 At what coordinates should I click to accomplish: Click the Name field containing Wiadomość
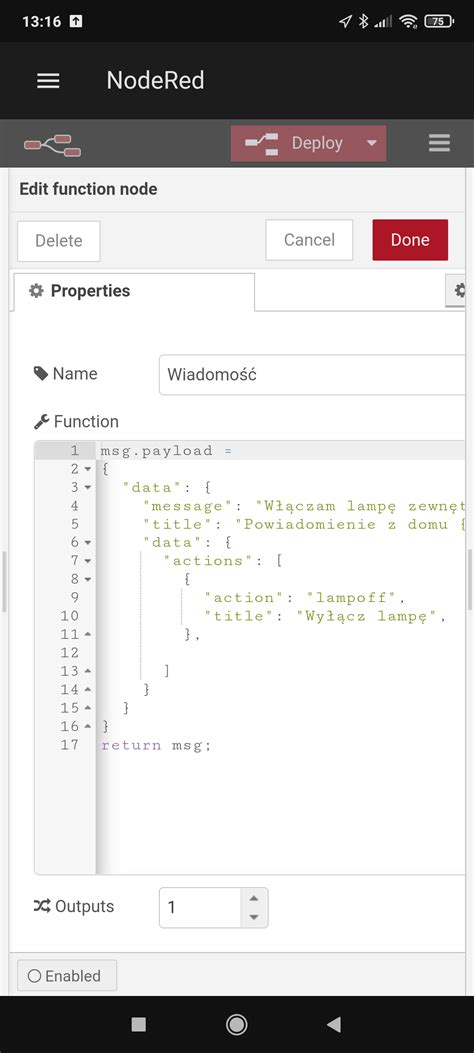coord(312,375)
